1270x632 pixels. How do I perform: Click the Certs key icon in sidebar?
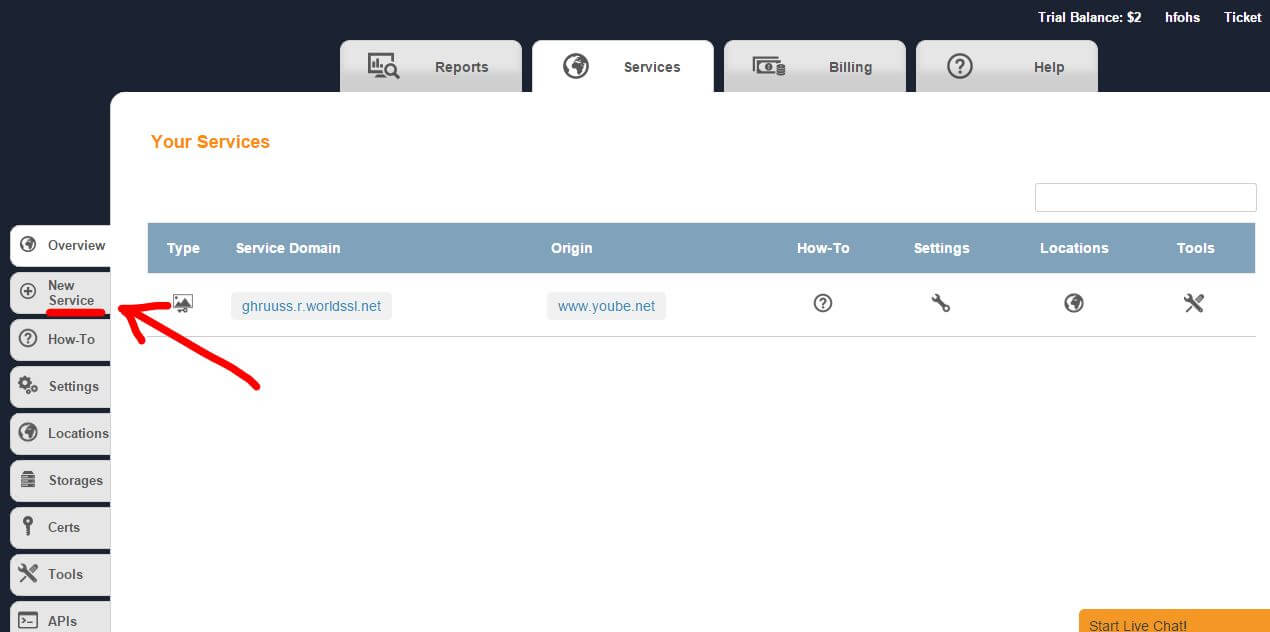29,527
